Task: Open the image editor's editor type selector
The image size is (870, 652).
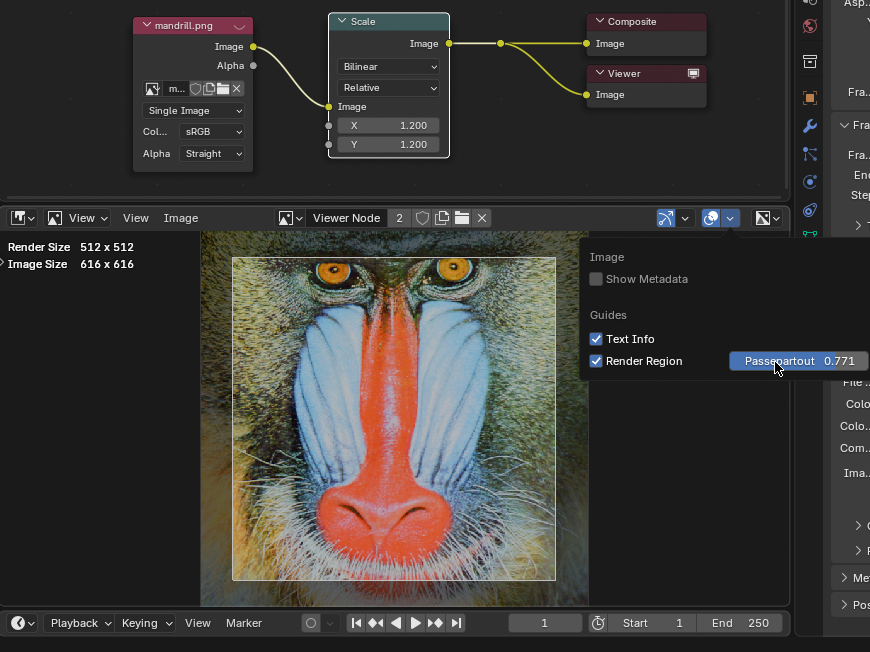Action: (23, 218)
